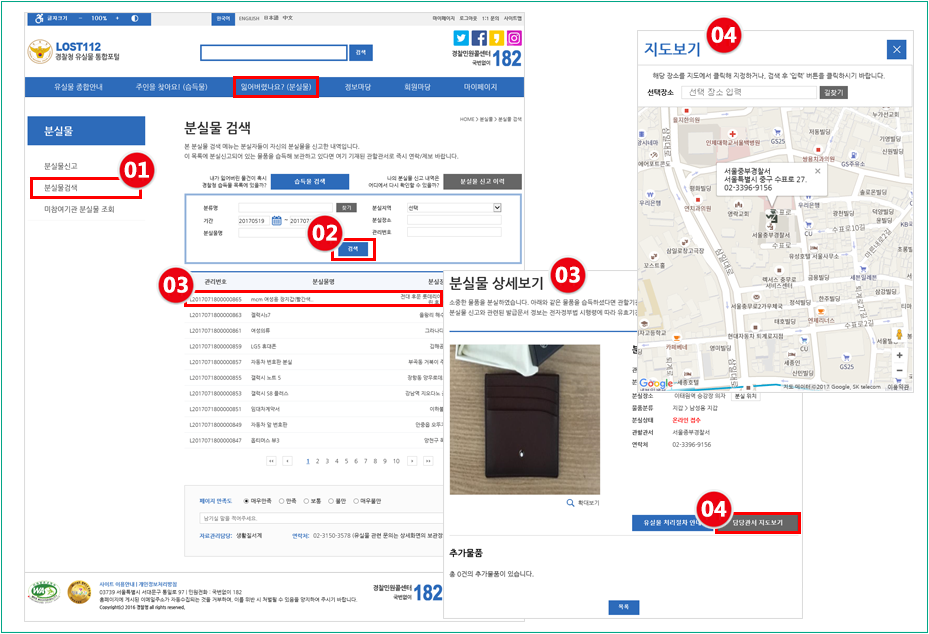The image size is (929, 634).
Task: Click the 찾기 button next to 분류명
Action: [x=347, y=208]
